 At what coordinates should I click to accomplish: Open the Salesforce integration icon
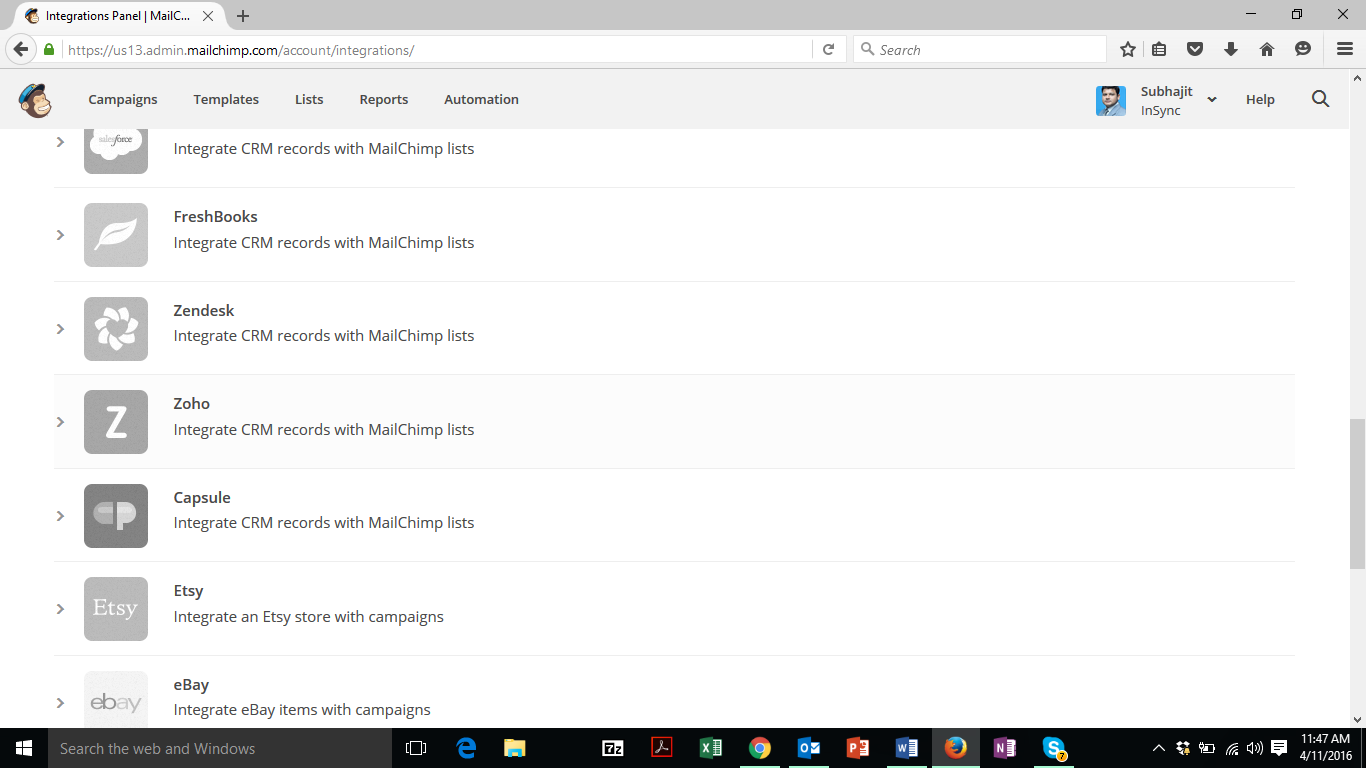point(116,151)
